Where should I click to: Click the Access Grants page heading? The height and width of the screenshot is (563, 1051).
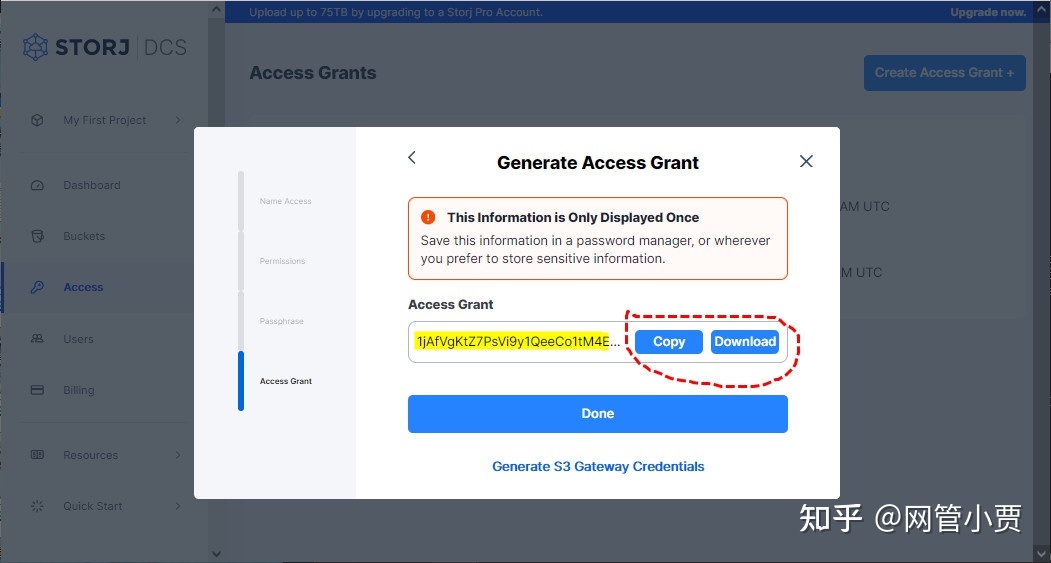pyautogui.click(x=313, y=72)
